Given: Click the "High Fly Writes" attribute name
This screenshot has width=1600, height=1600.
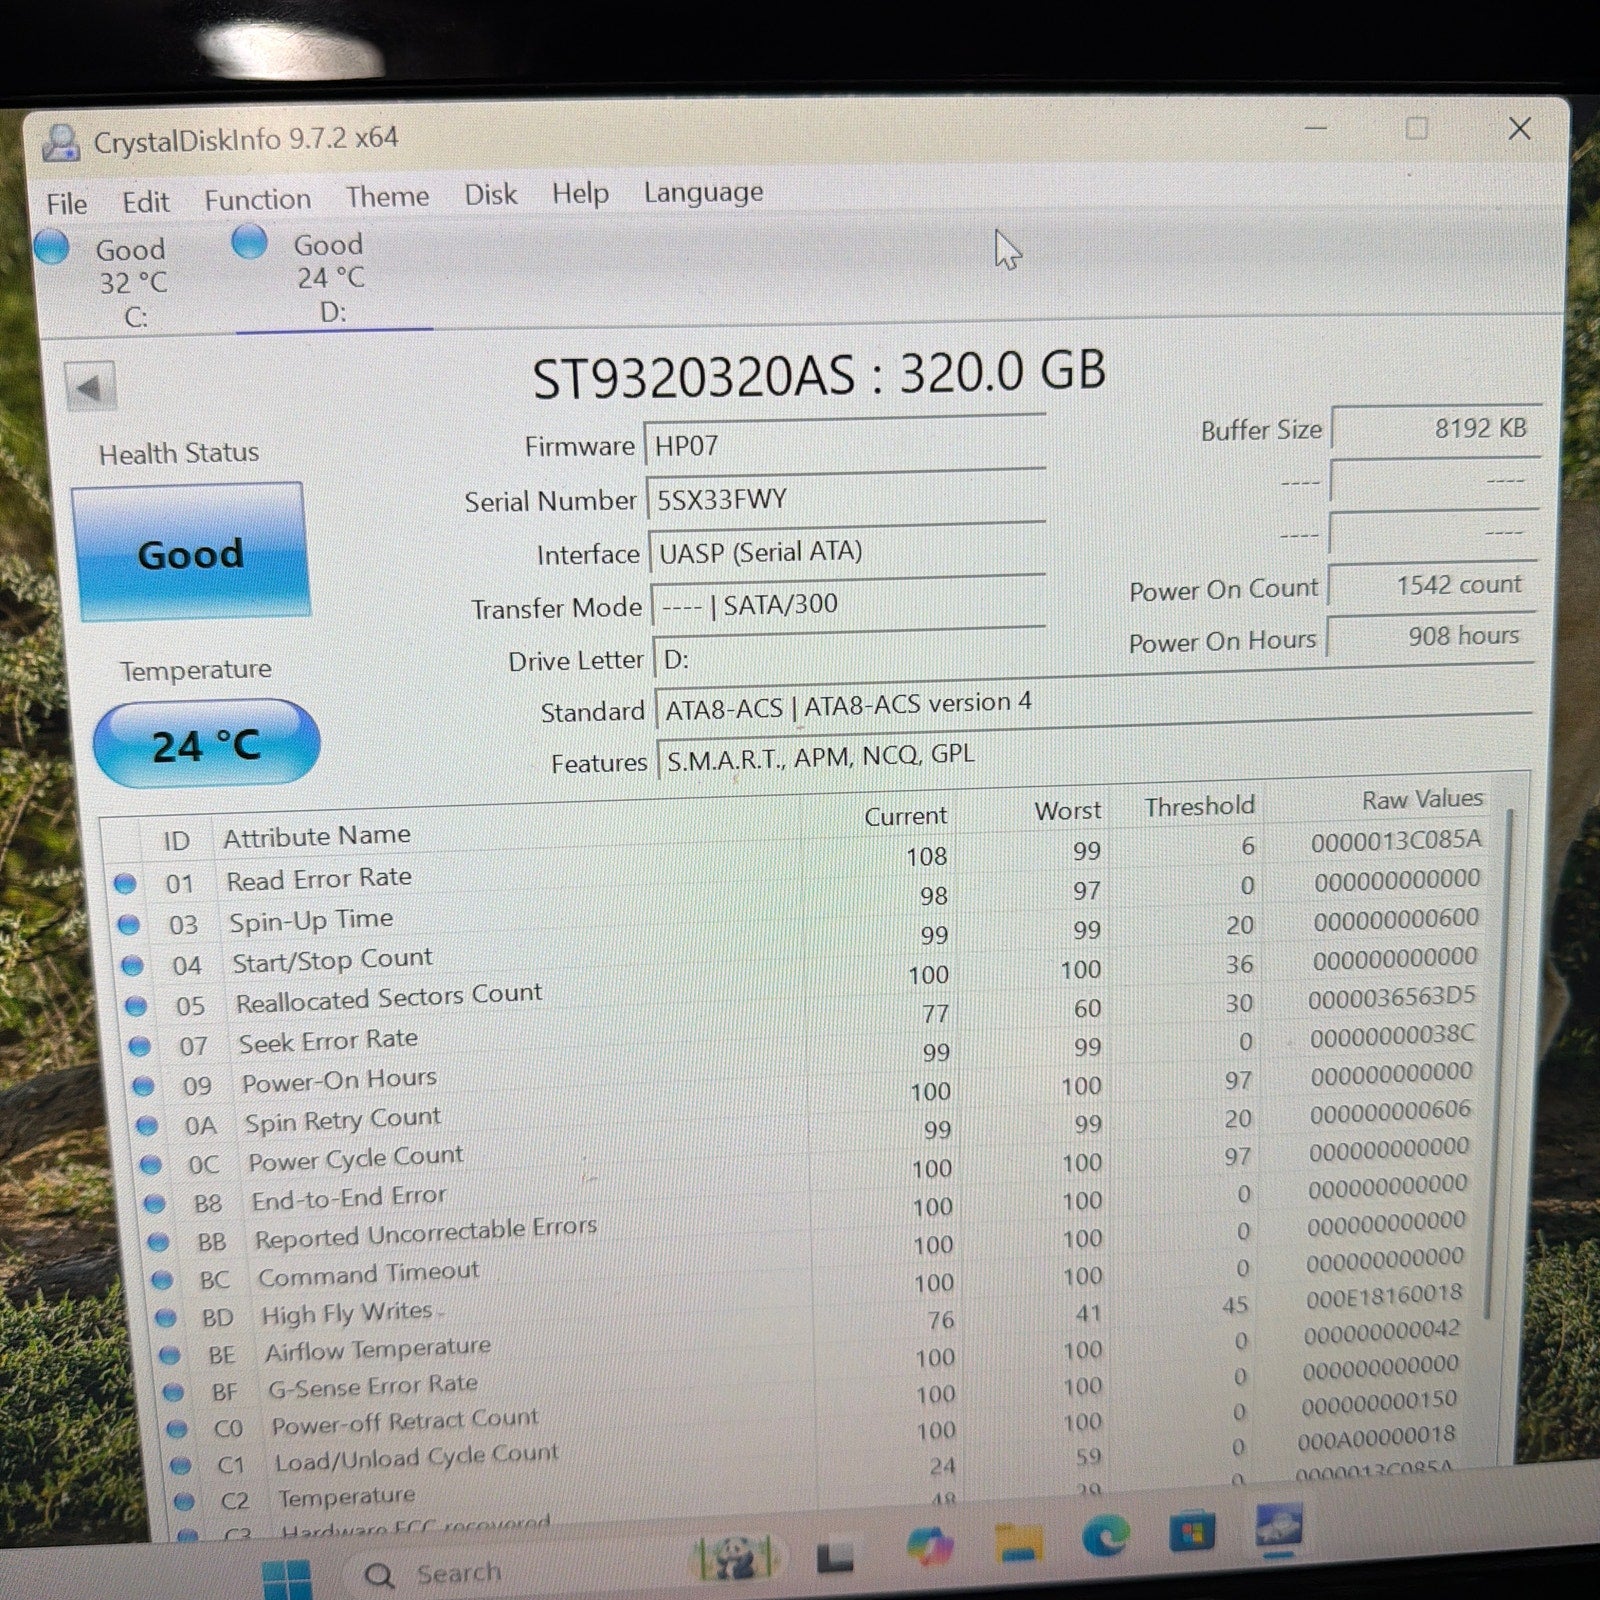Looking at the screenshot, I should (347, 1313).
